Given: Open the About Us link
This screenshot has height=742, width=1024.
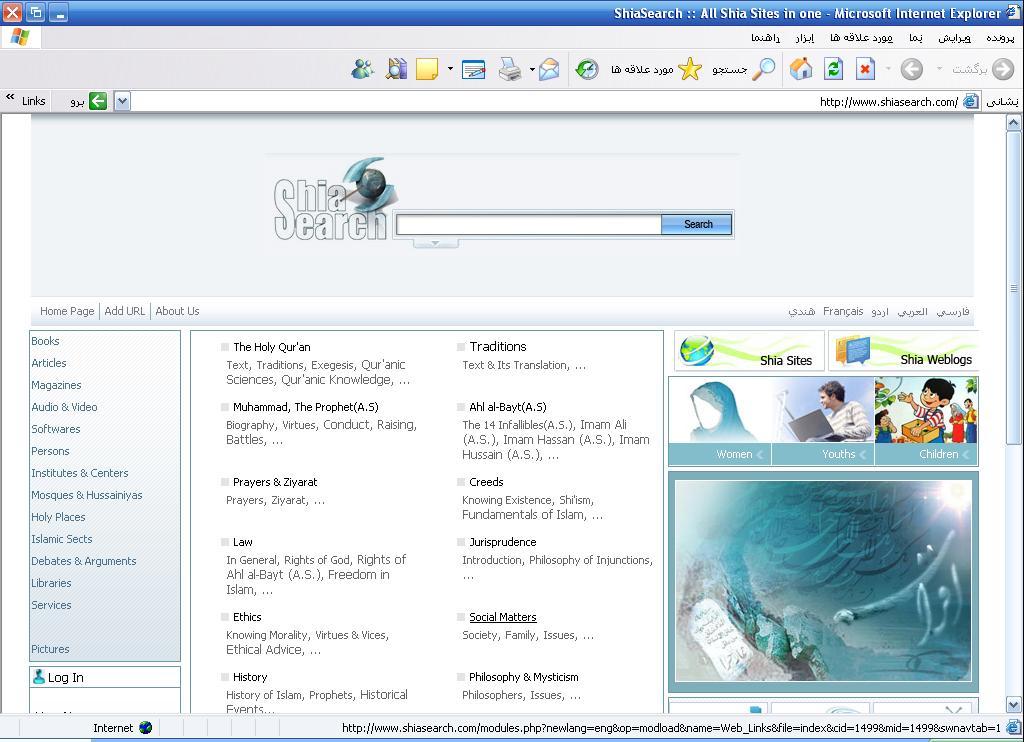Looking at the screenshot, I should pos(177,311).
